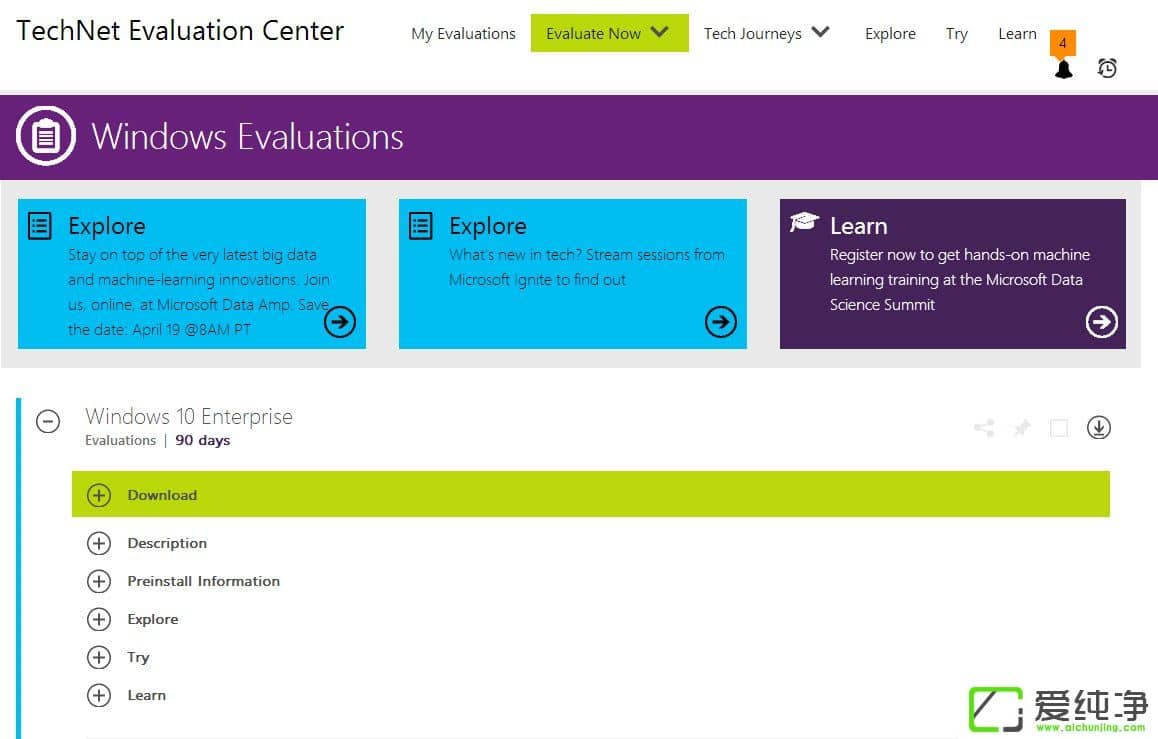1158x739 pixels.
Task: Open Explore in the top navigation
Action: 890,34
